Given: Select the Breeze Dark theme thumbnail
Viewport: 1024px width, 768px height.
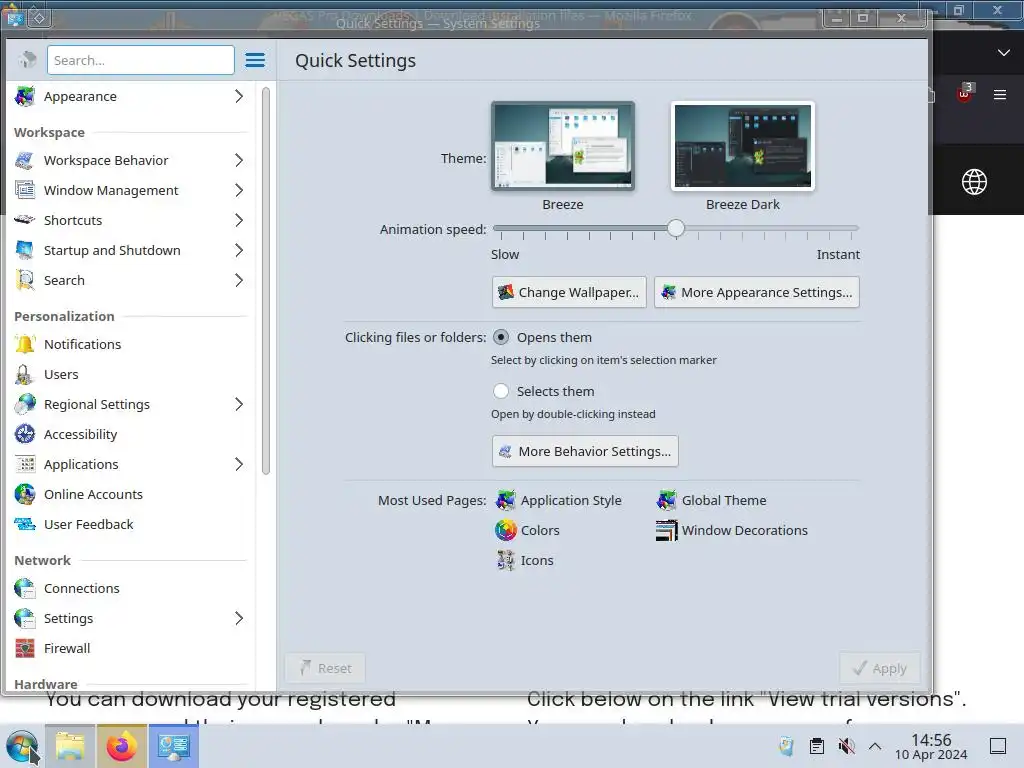Looking at the screenshot, I should coord(743,146).
